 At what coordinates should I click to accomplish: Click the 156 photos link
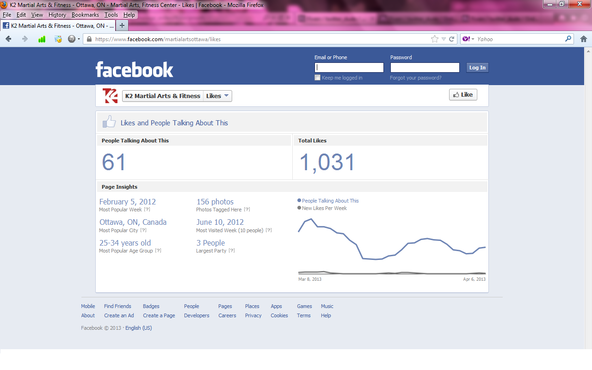click(215, 202)
